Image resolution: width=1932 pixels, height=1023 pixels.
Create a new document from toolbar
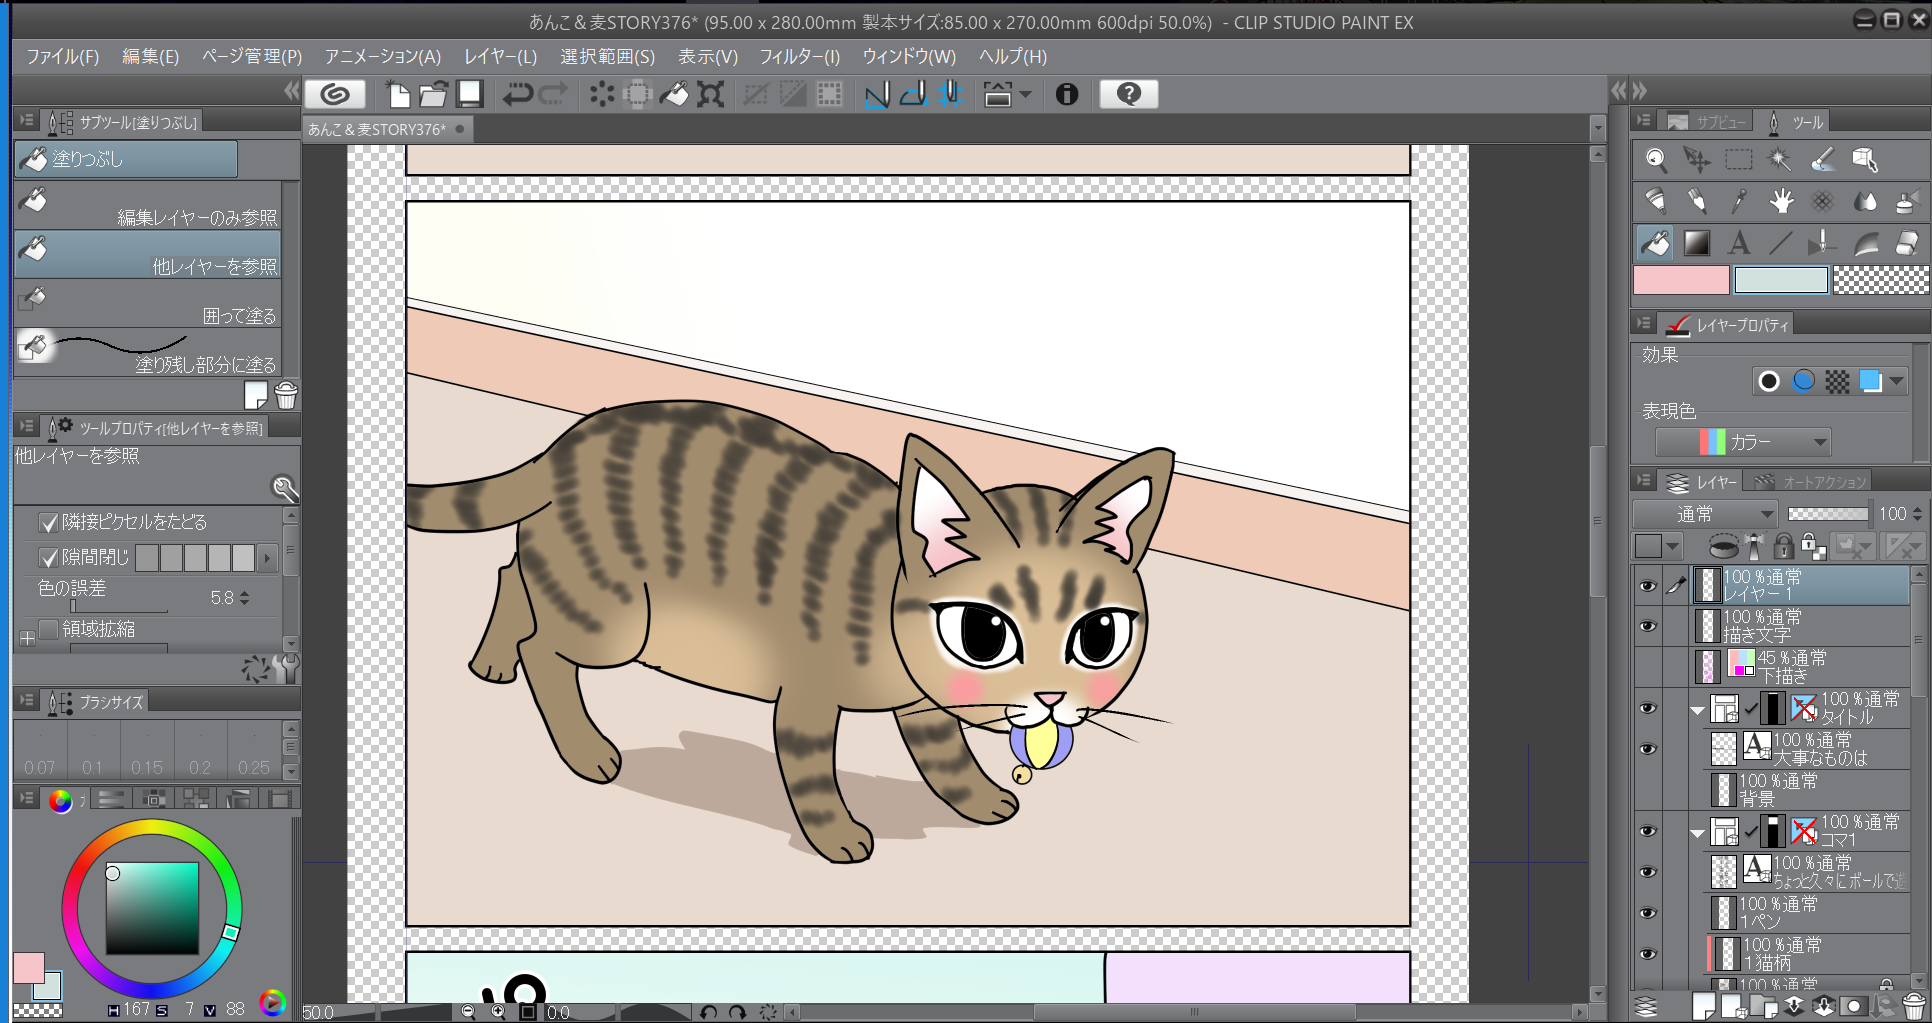point(398,94)
